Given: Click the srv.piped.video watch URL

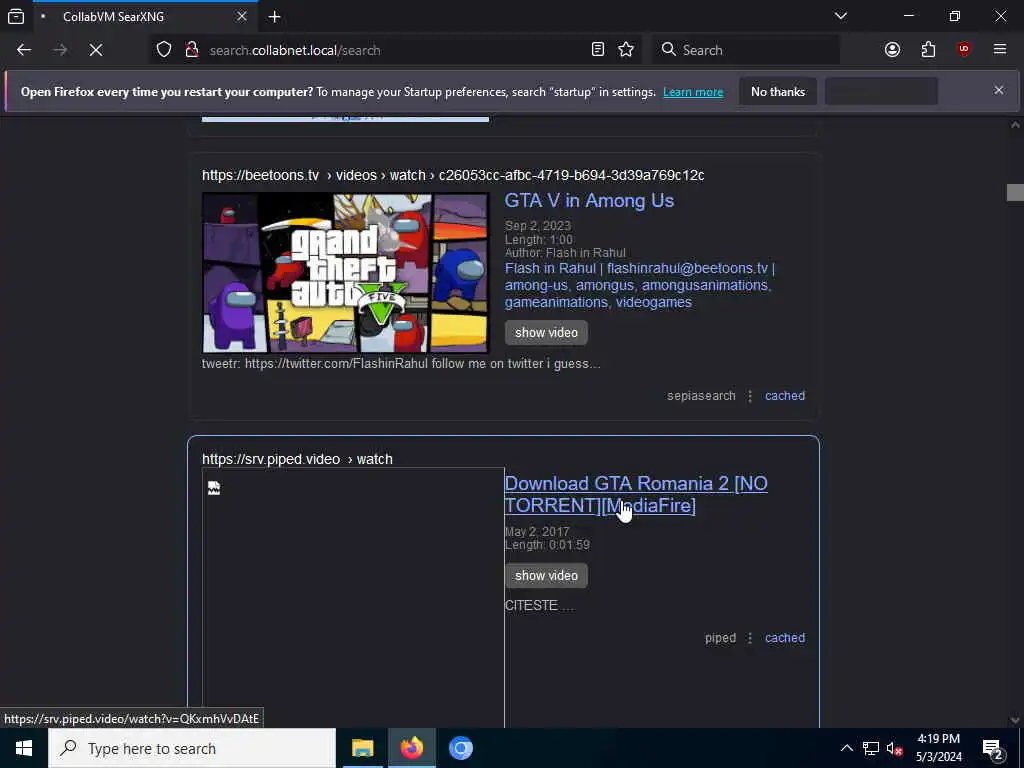Looking at the screenshot, I should click(x=297, y=459).
